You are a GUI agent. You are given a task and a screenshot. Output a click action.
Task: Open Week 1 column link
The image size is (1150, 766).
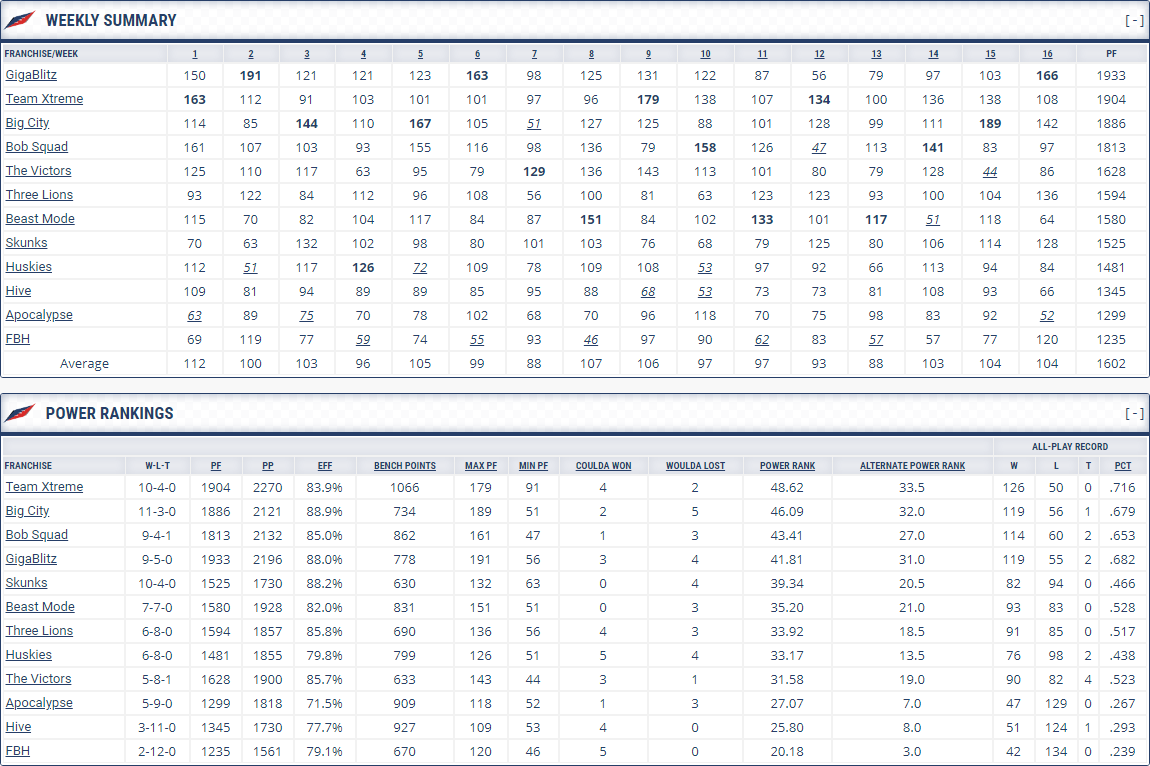coord(194,54)
